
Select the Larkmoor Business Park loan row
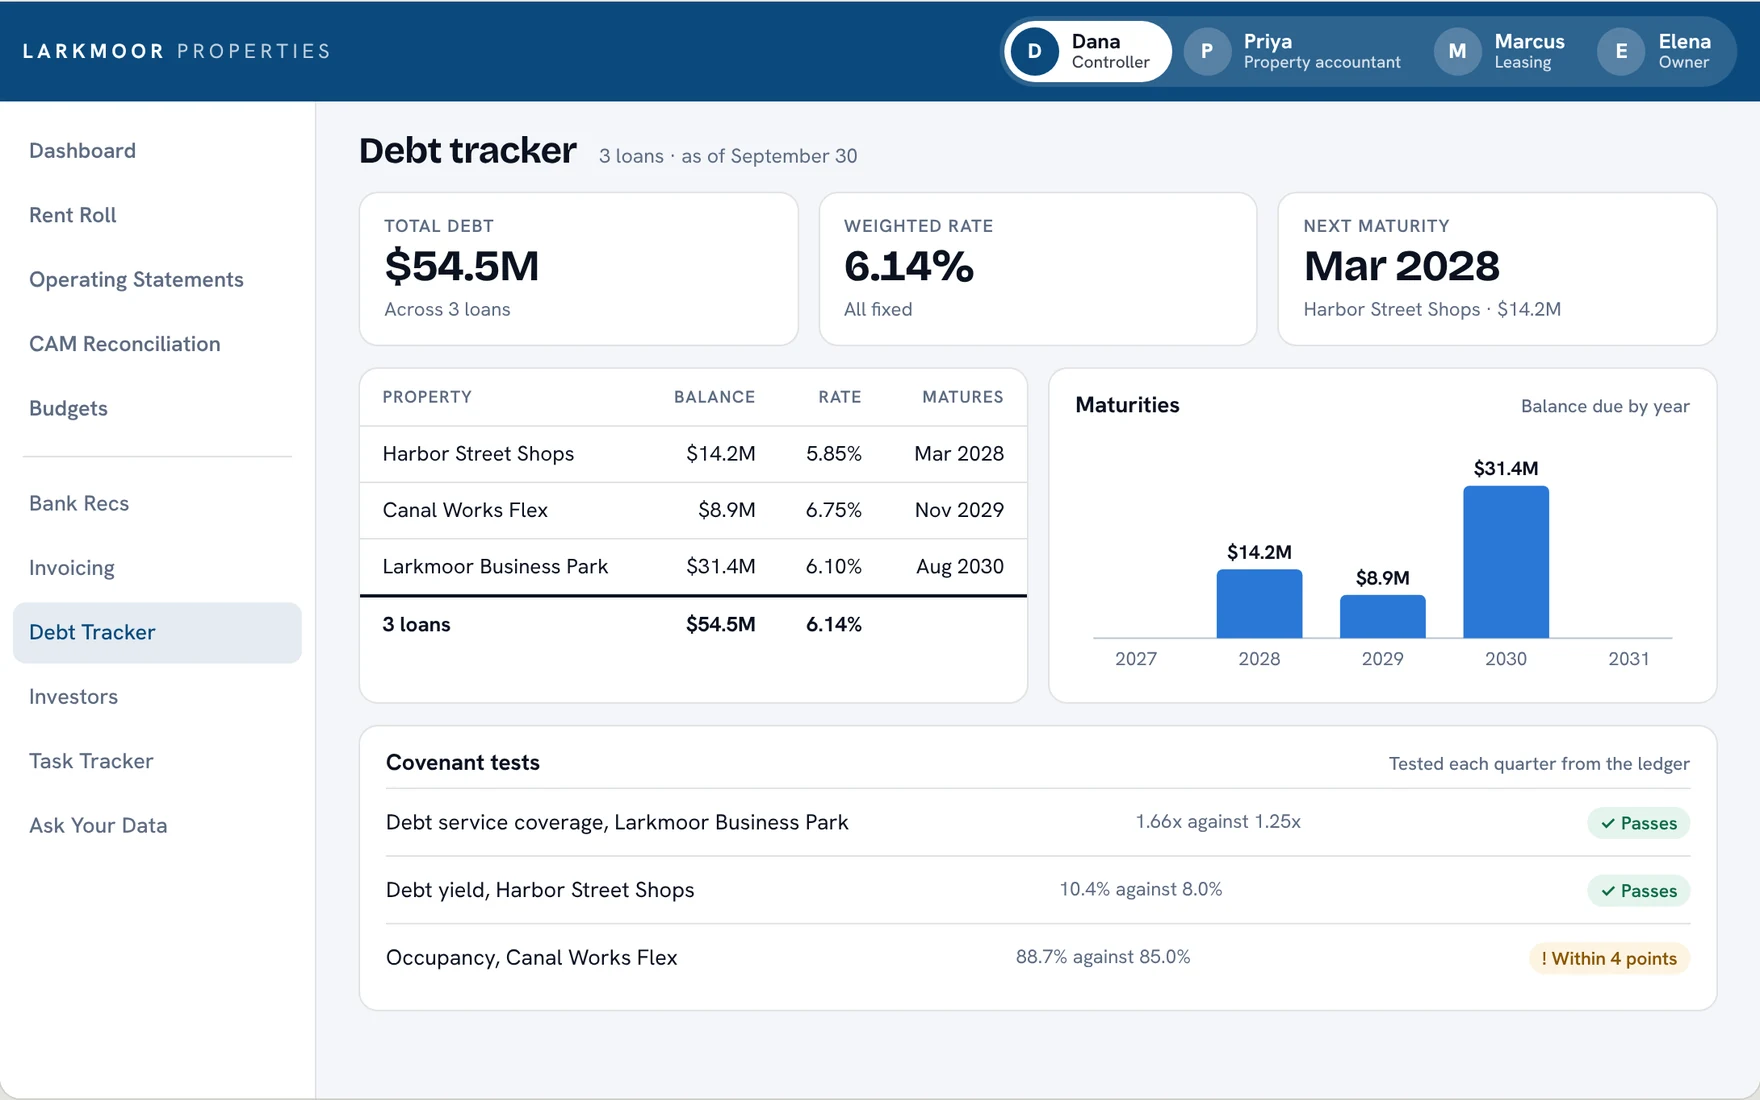(x=693, y=567)
